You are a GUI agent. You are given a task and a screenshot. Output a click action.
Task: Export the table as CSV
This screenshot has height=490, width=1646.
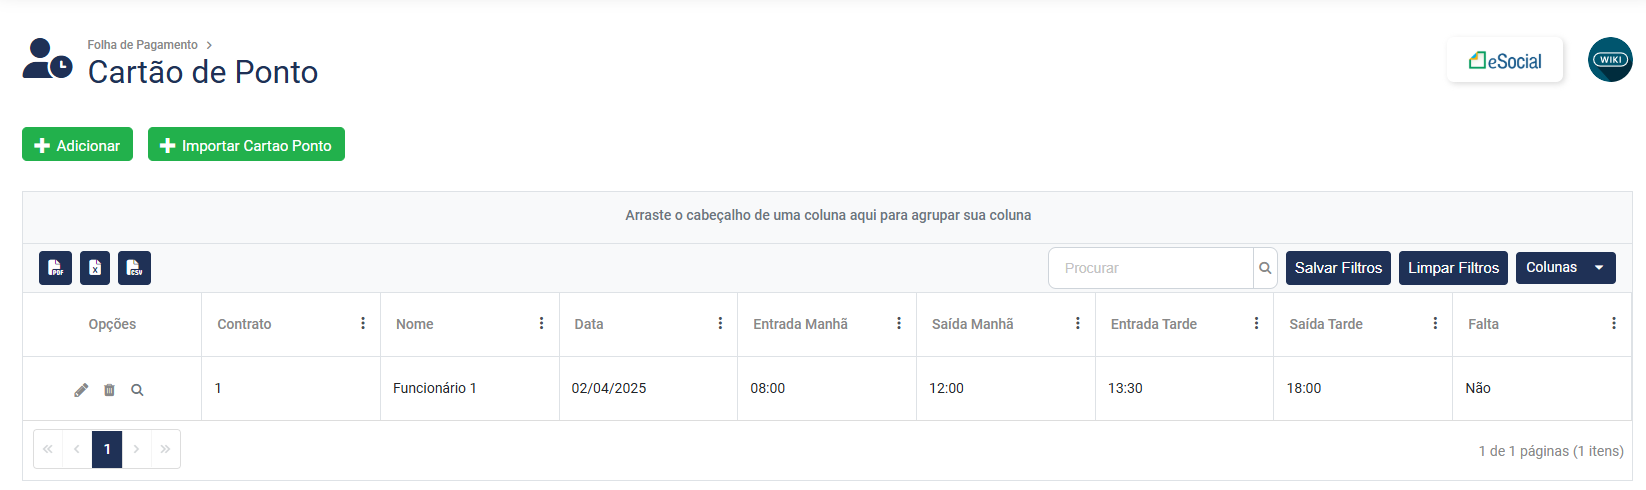coord(134,268)
